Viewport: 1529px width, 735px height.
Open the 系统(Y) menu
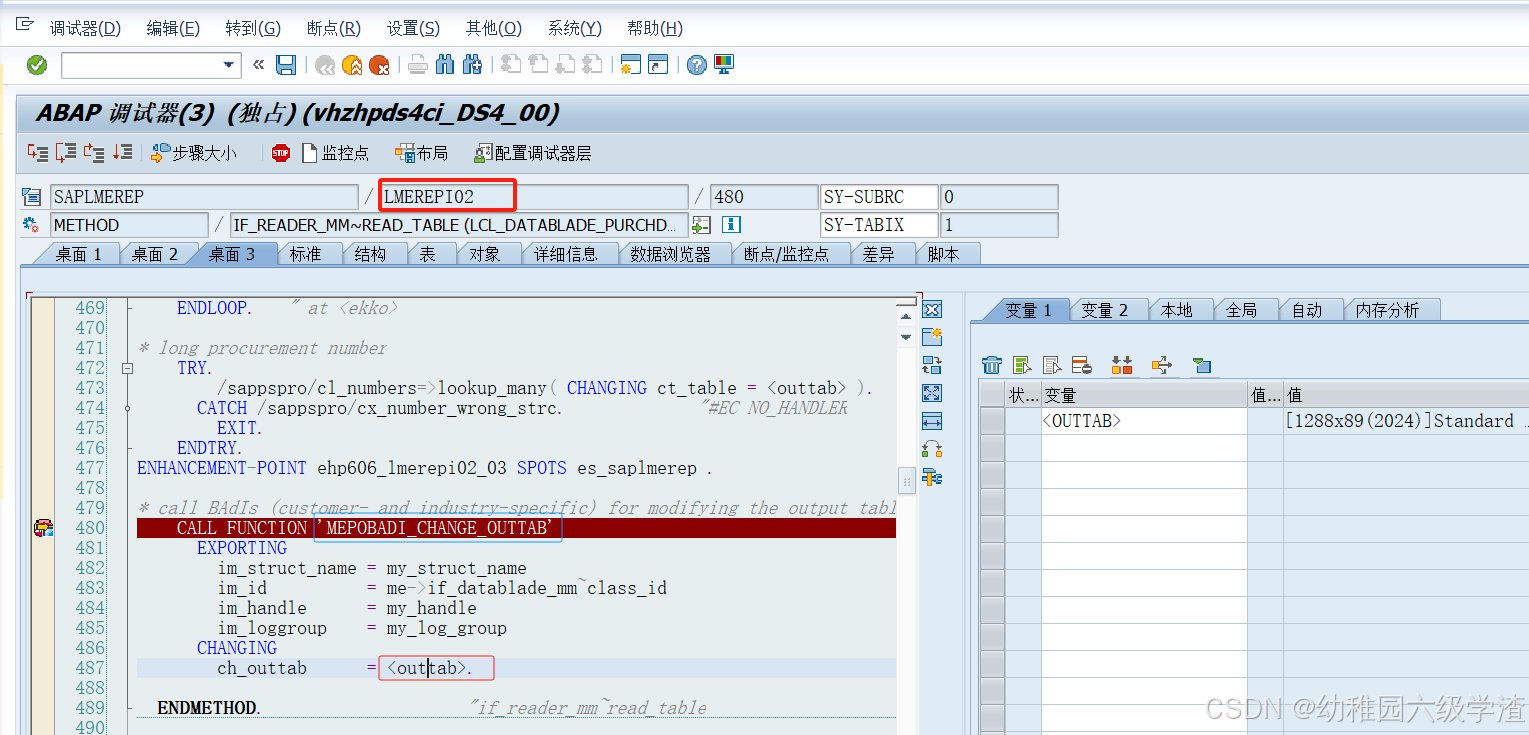tap(574, 28)
